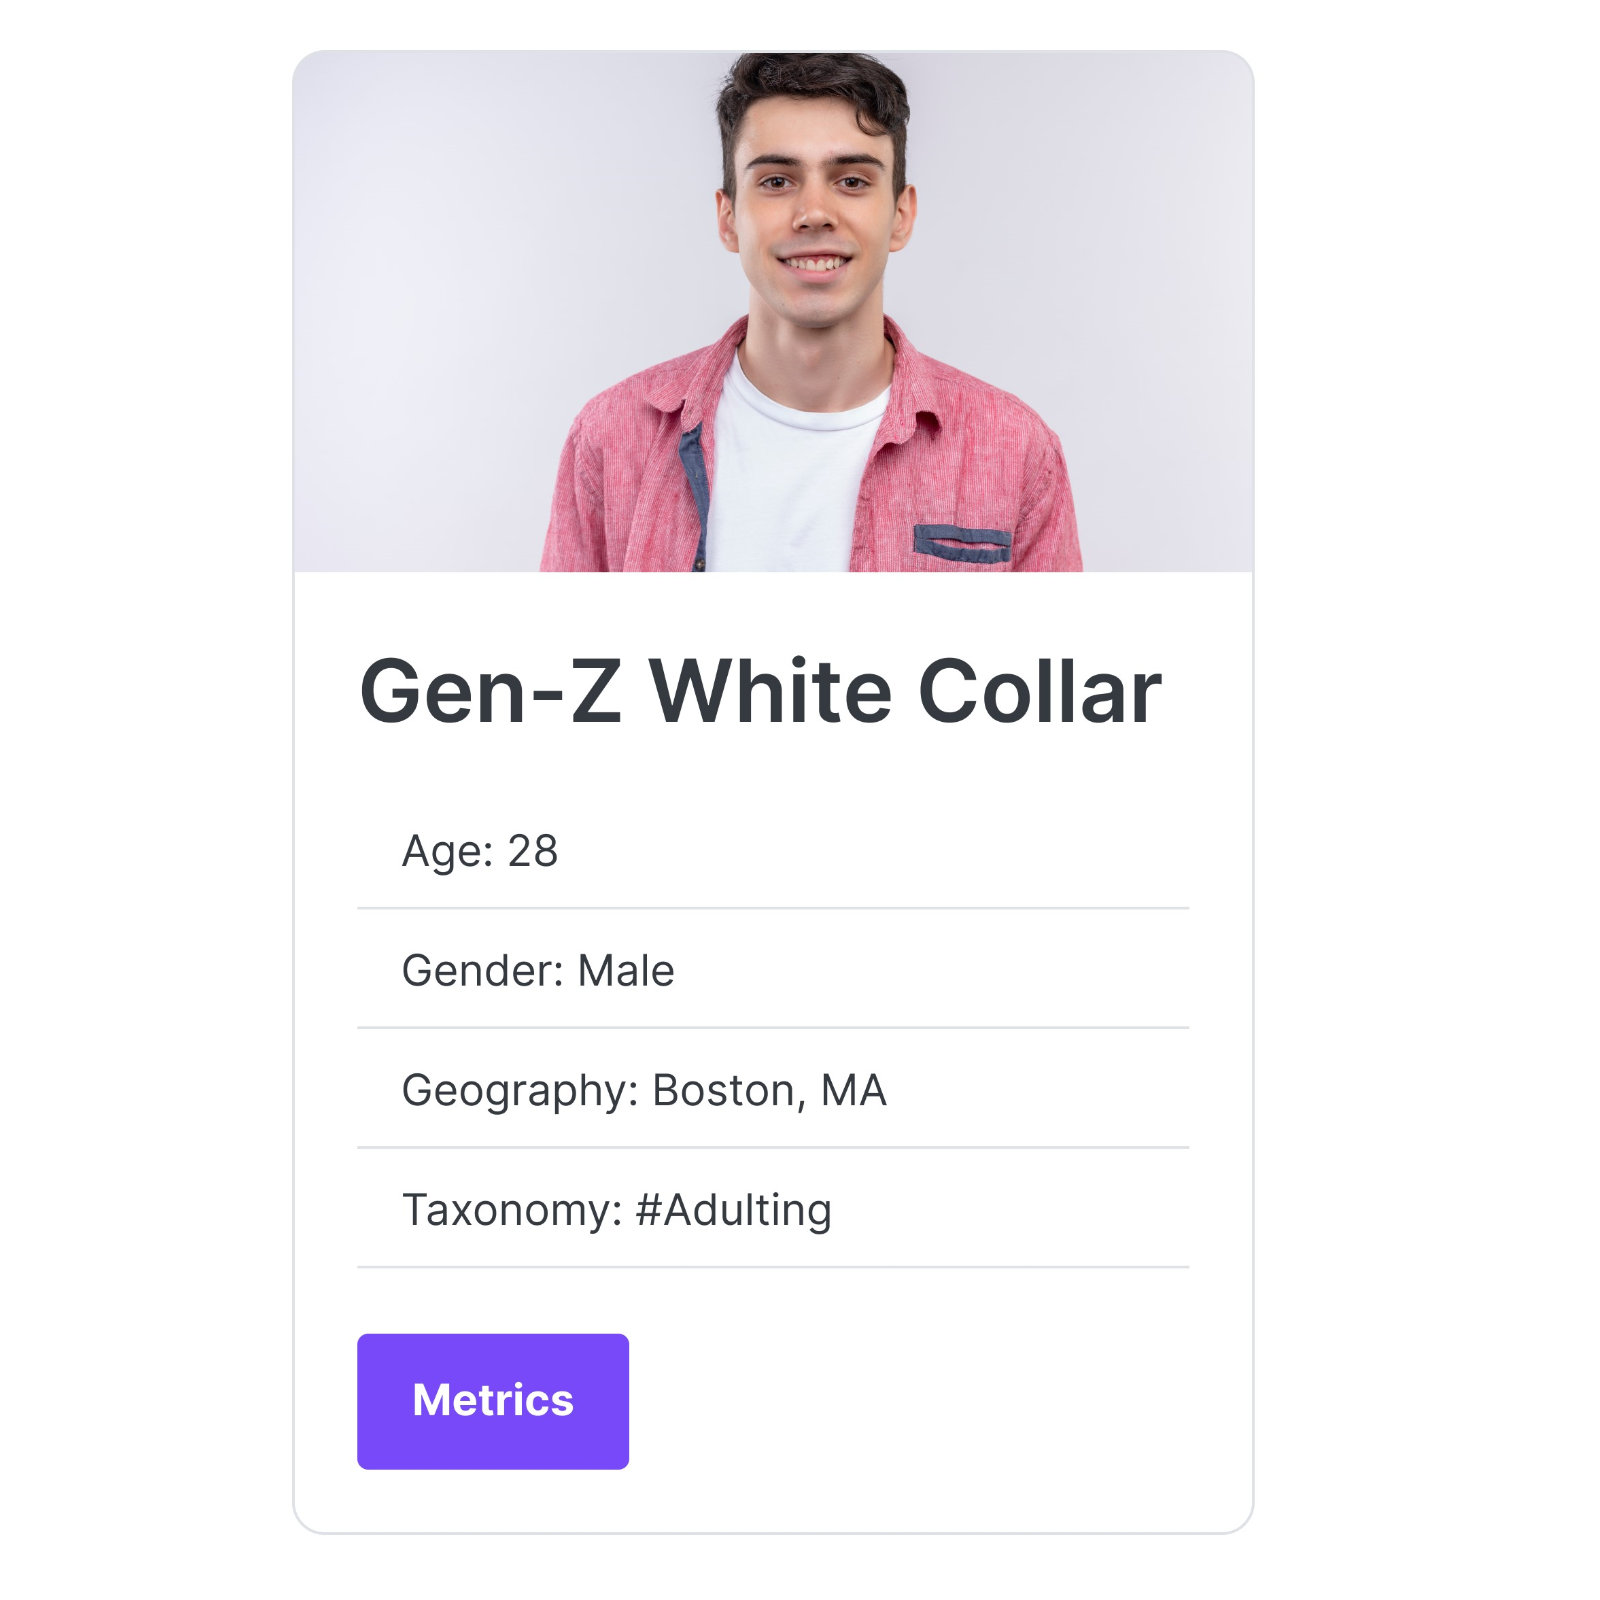Click the pink shirt's chest pocket

(x=962, y=543)
